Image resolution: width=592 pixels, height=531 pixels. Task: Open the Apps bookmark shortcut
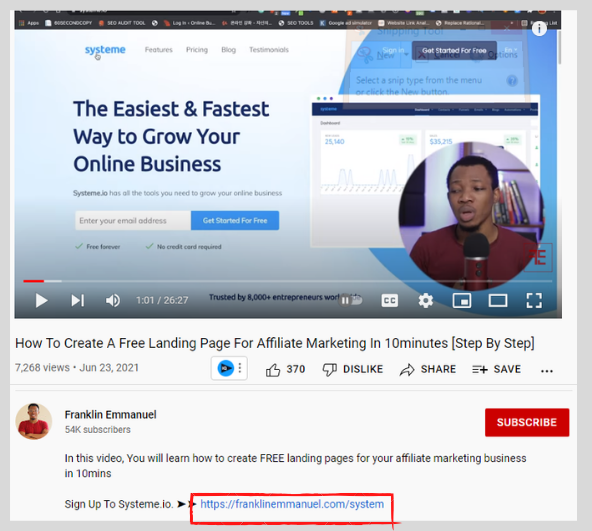(29, 23)
